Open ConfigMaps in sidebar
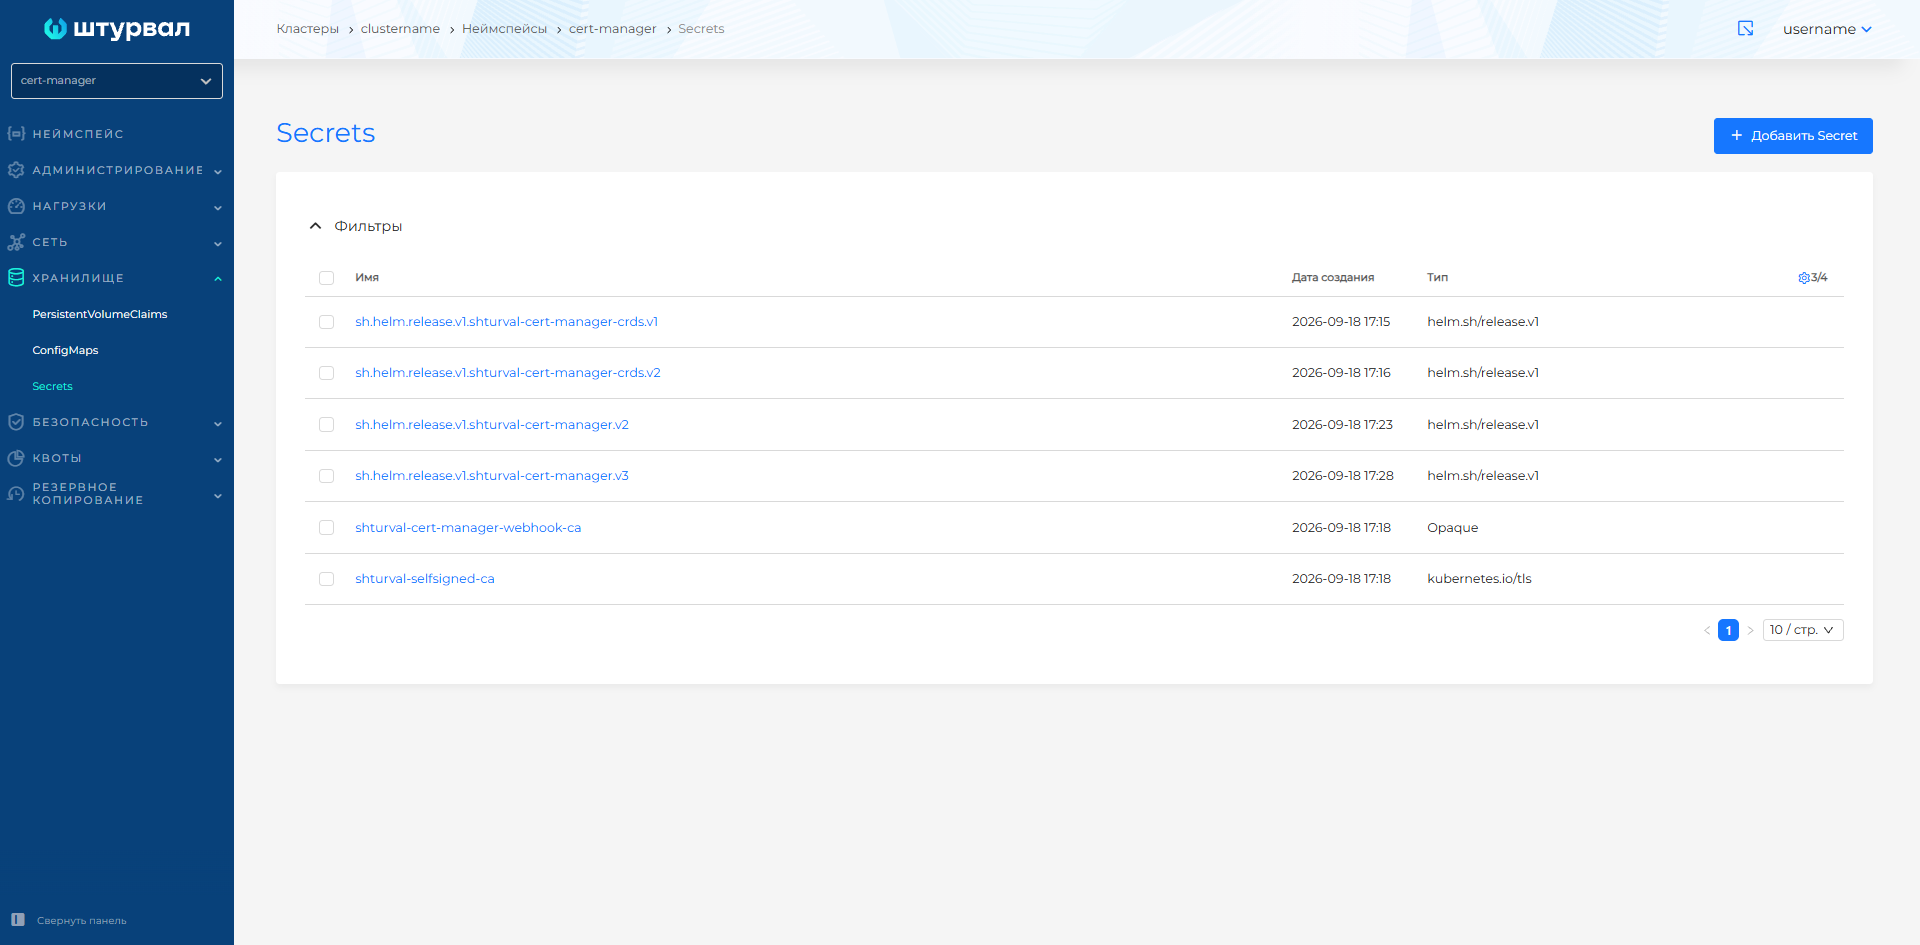The height and width of the screenshot is (945, 1920). point(65,350)
